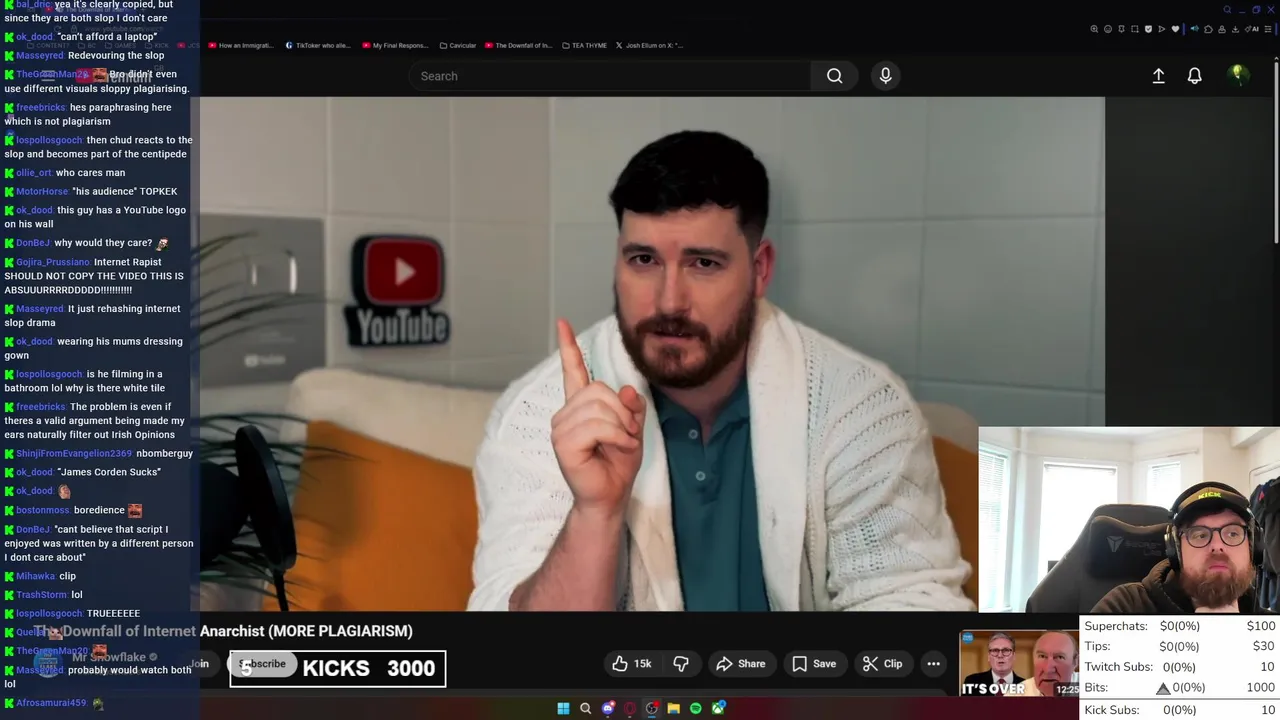1280x720 pixels.
Task: Click the search tabs icon in title bar
Action: click(x=1227, y=10)
